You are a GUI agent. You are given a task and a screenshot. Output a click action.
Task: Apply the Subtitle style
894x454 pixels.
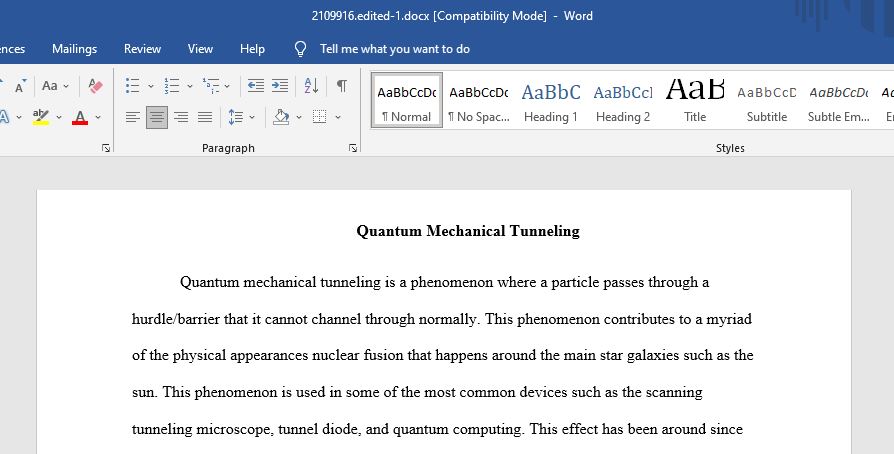tap(767, 100)
